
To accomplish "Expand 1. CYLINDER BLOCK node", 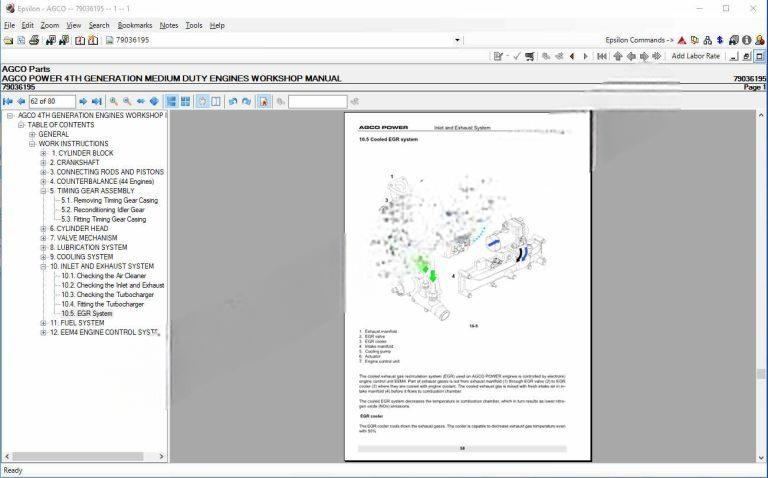I will [x=44, y=153].
